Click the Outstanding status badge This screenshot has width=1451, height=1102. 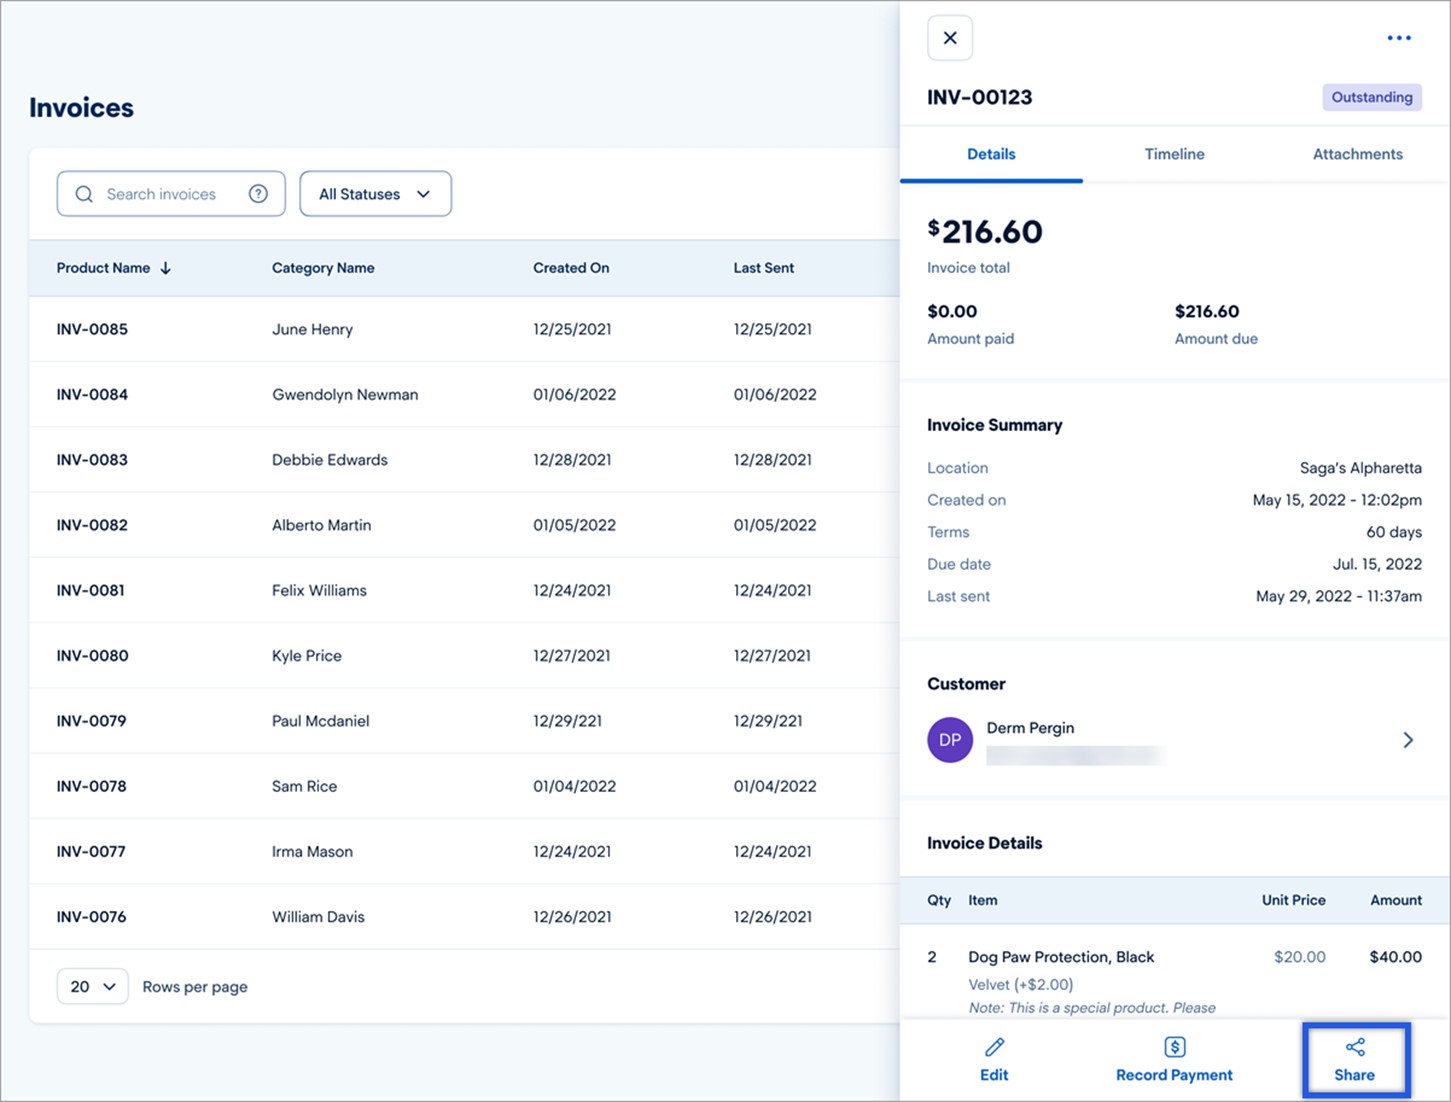(x=1372, y=97)
